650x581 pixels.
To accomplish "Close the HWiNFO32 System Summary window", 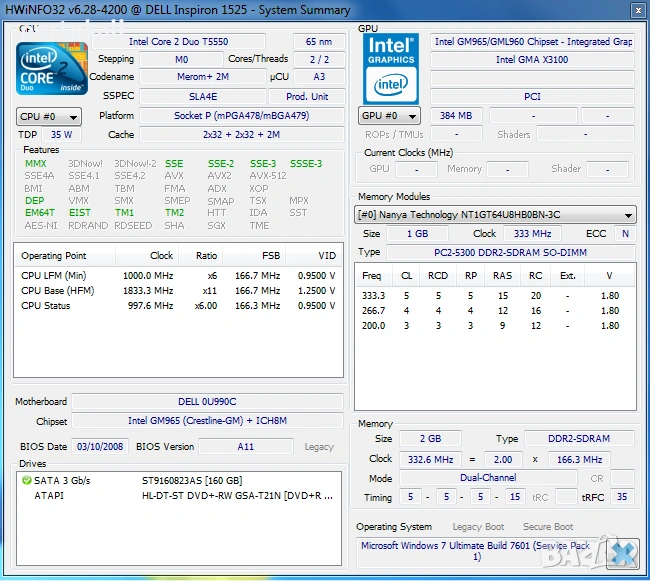I will [637, 10].
